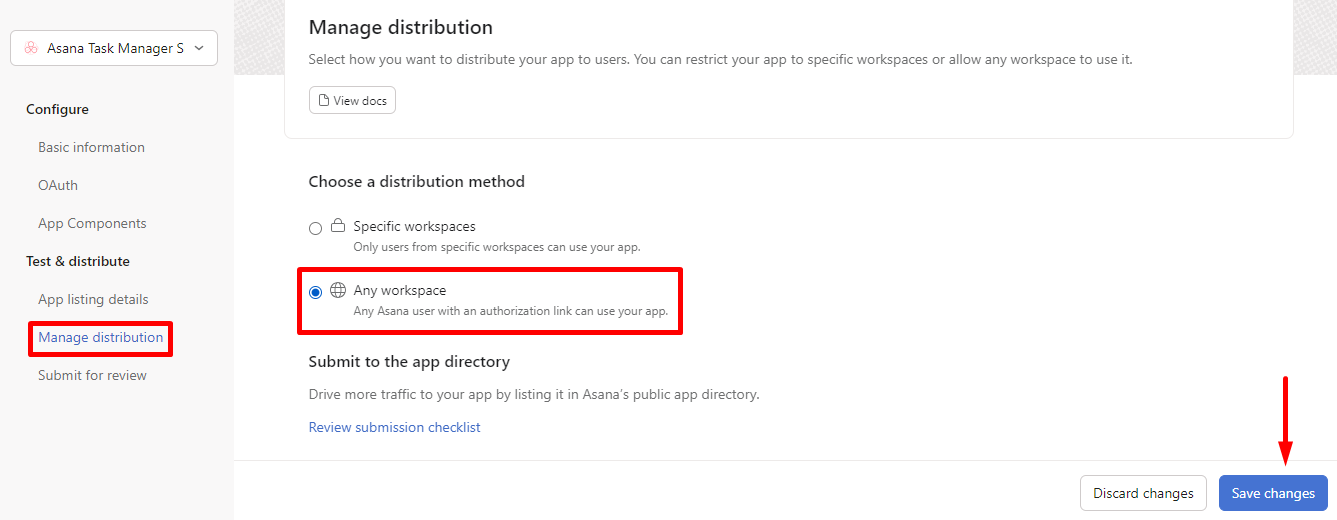Screen dimensions: 1337x520
Task: Navigate to App listing details
Action: (x=93, y=299)
